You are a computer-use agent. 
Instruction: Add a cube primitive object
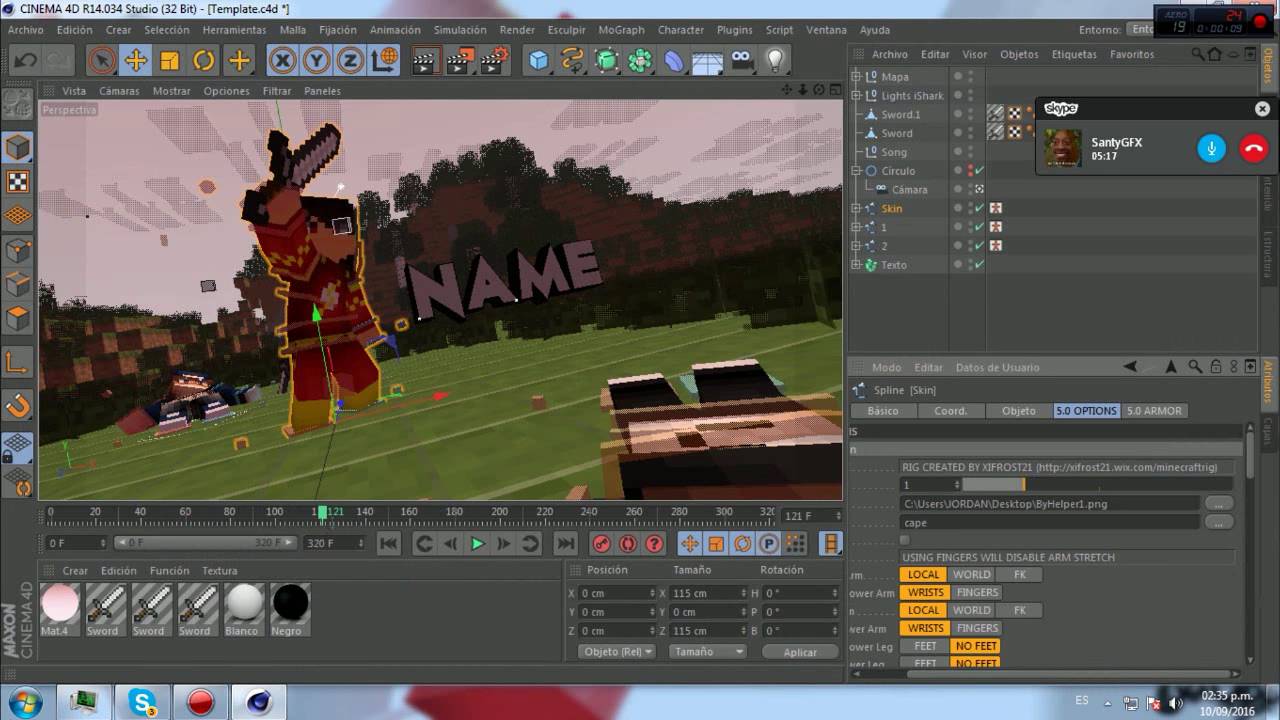pyautogui.click(x=540, y=61)
